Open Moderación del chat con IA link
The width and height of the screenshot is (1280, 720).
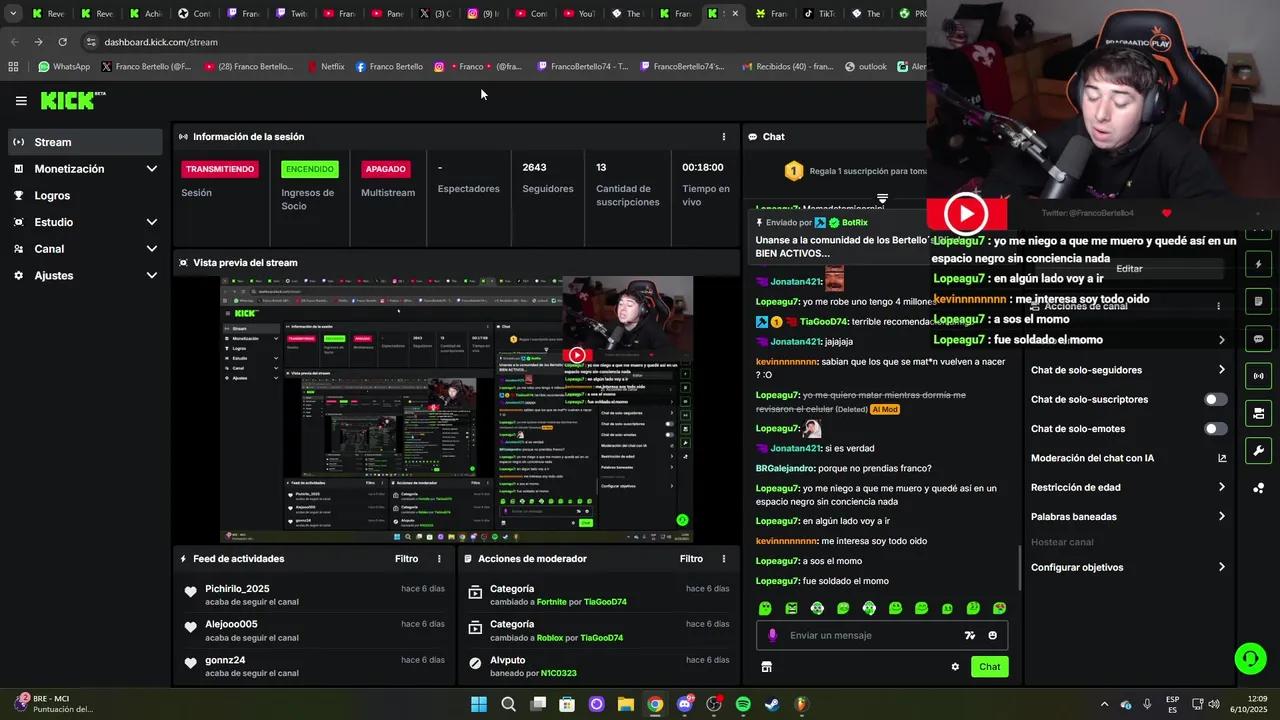pyautogui.click(x=1128, y=458)
